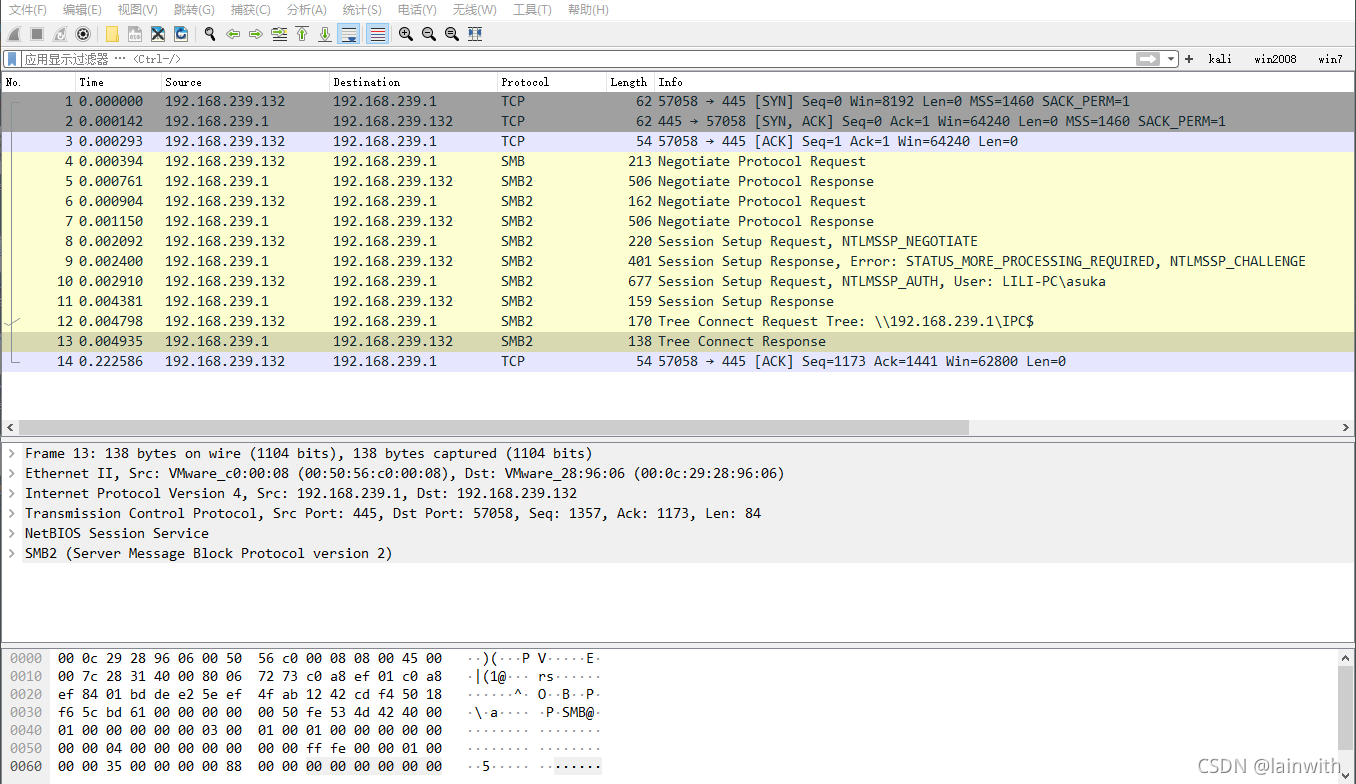This screenshot has height=784, width=1356.
Task: Open the 编辑(E) menu
Action: click(82, 9)
